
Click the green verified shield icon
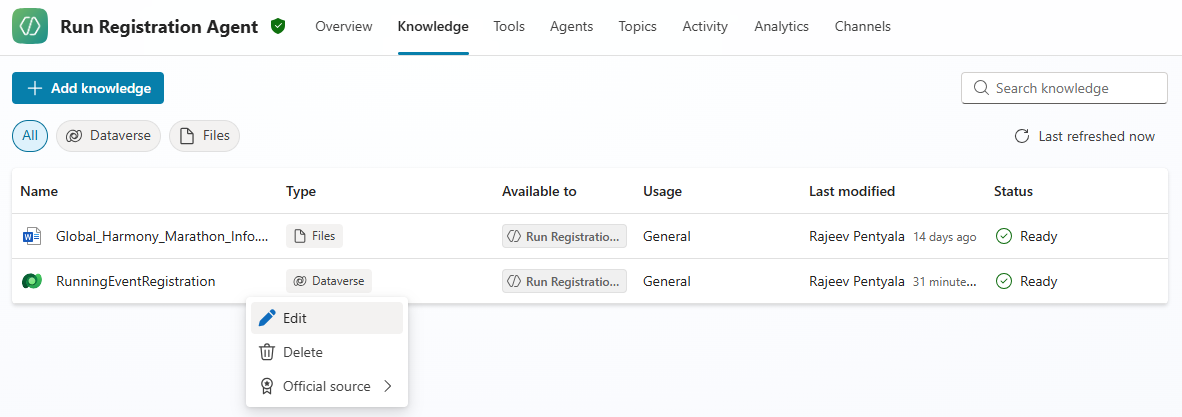278,27
